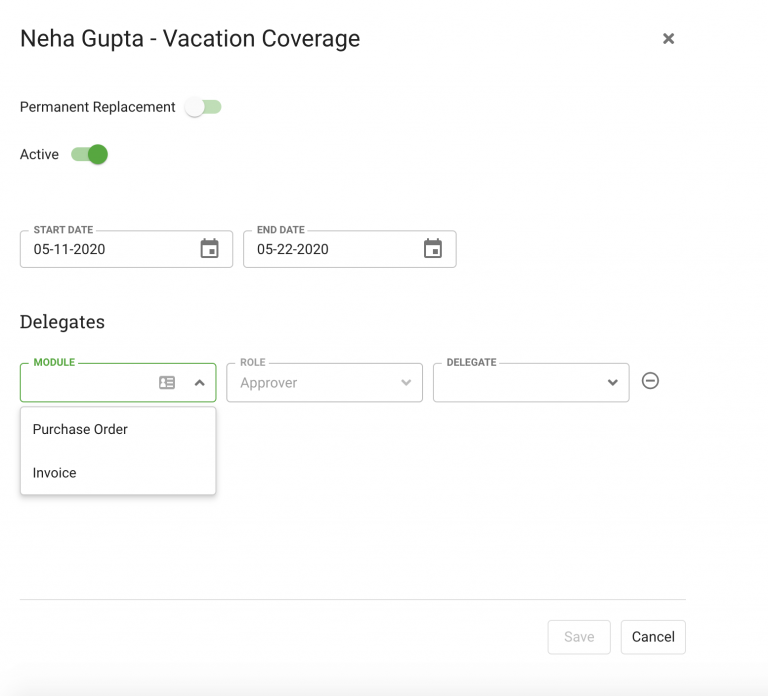Screen dimensions: 768x696
Task: Collapse the Module dropdown using the up chevron
Action: (x=199, y=383)
